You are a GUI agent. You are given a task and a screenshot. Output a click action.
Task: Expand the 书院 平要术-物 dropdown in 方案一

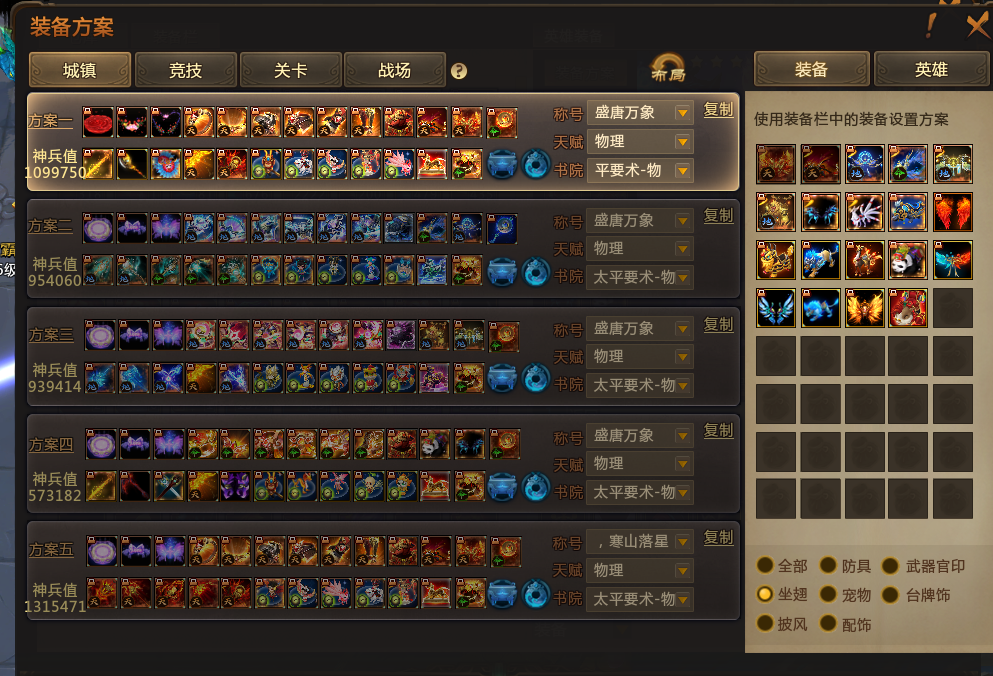point(640,170)
